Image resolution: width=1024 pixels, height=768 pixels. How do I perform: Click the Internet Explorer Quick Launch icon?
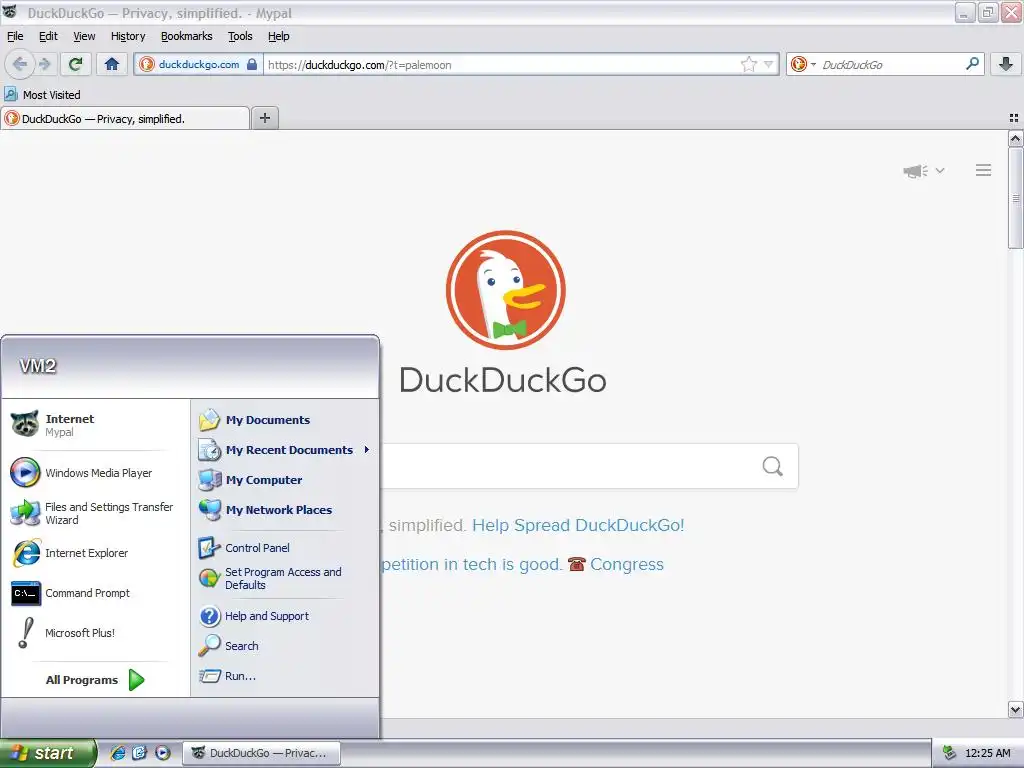pyautogui.click(x=118, y=753)
